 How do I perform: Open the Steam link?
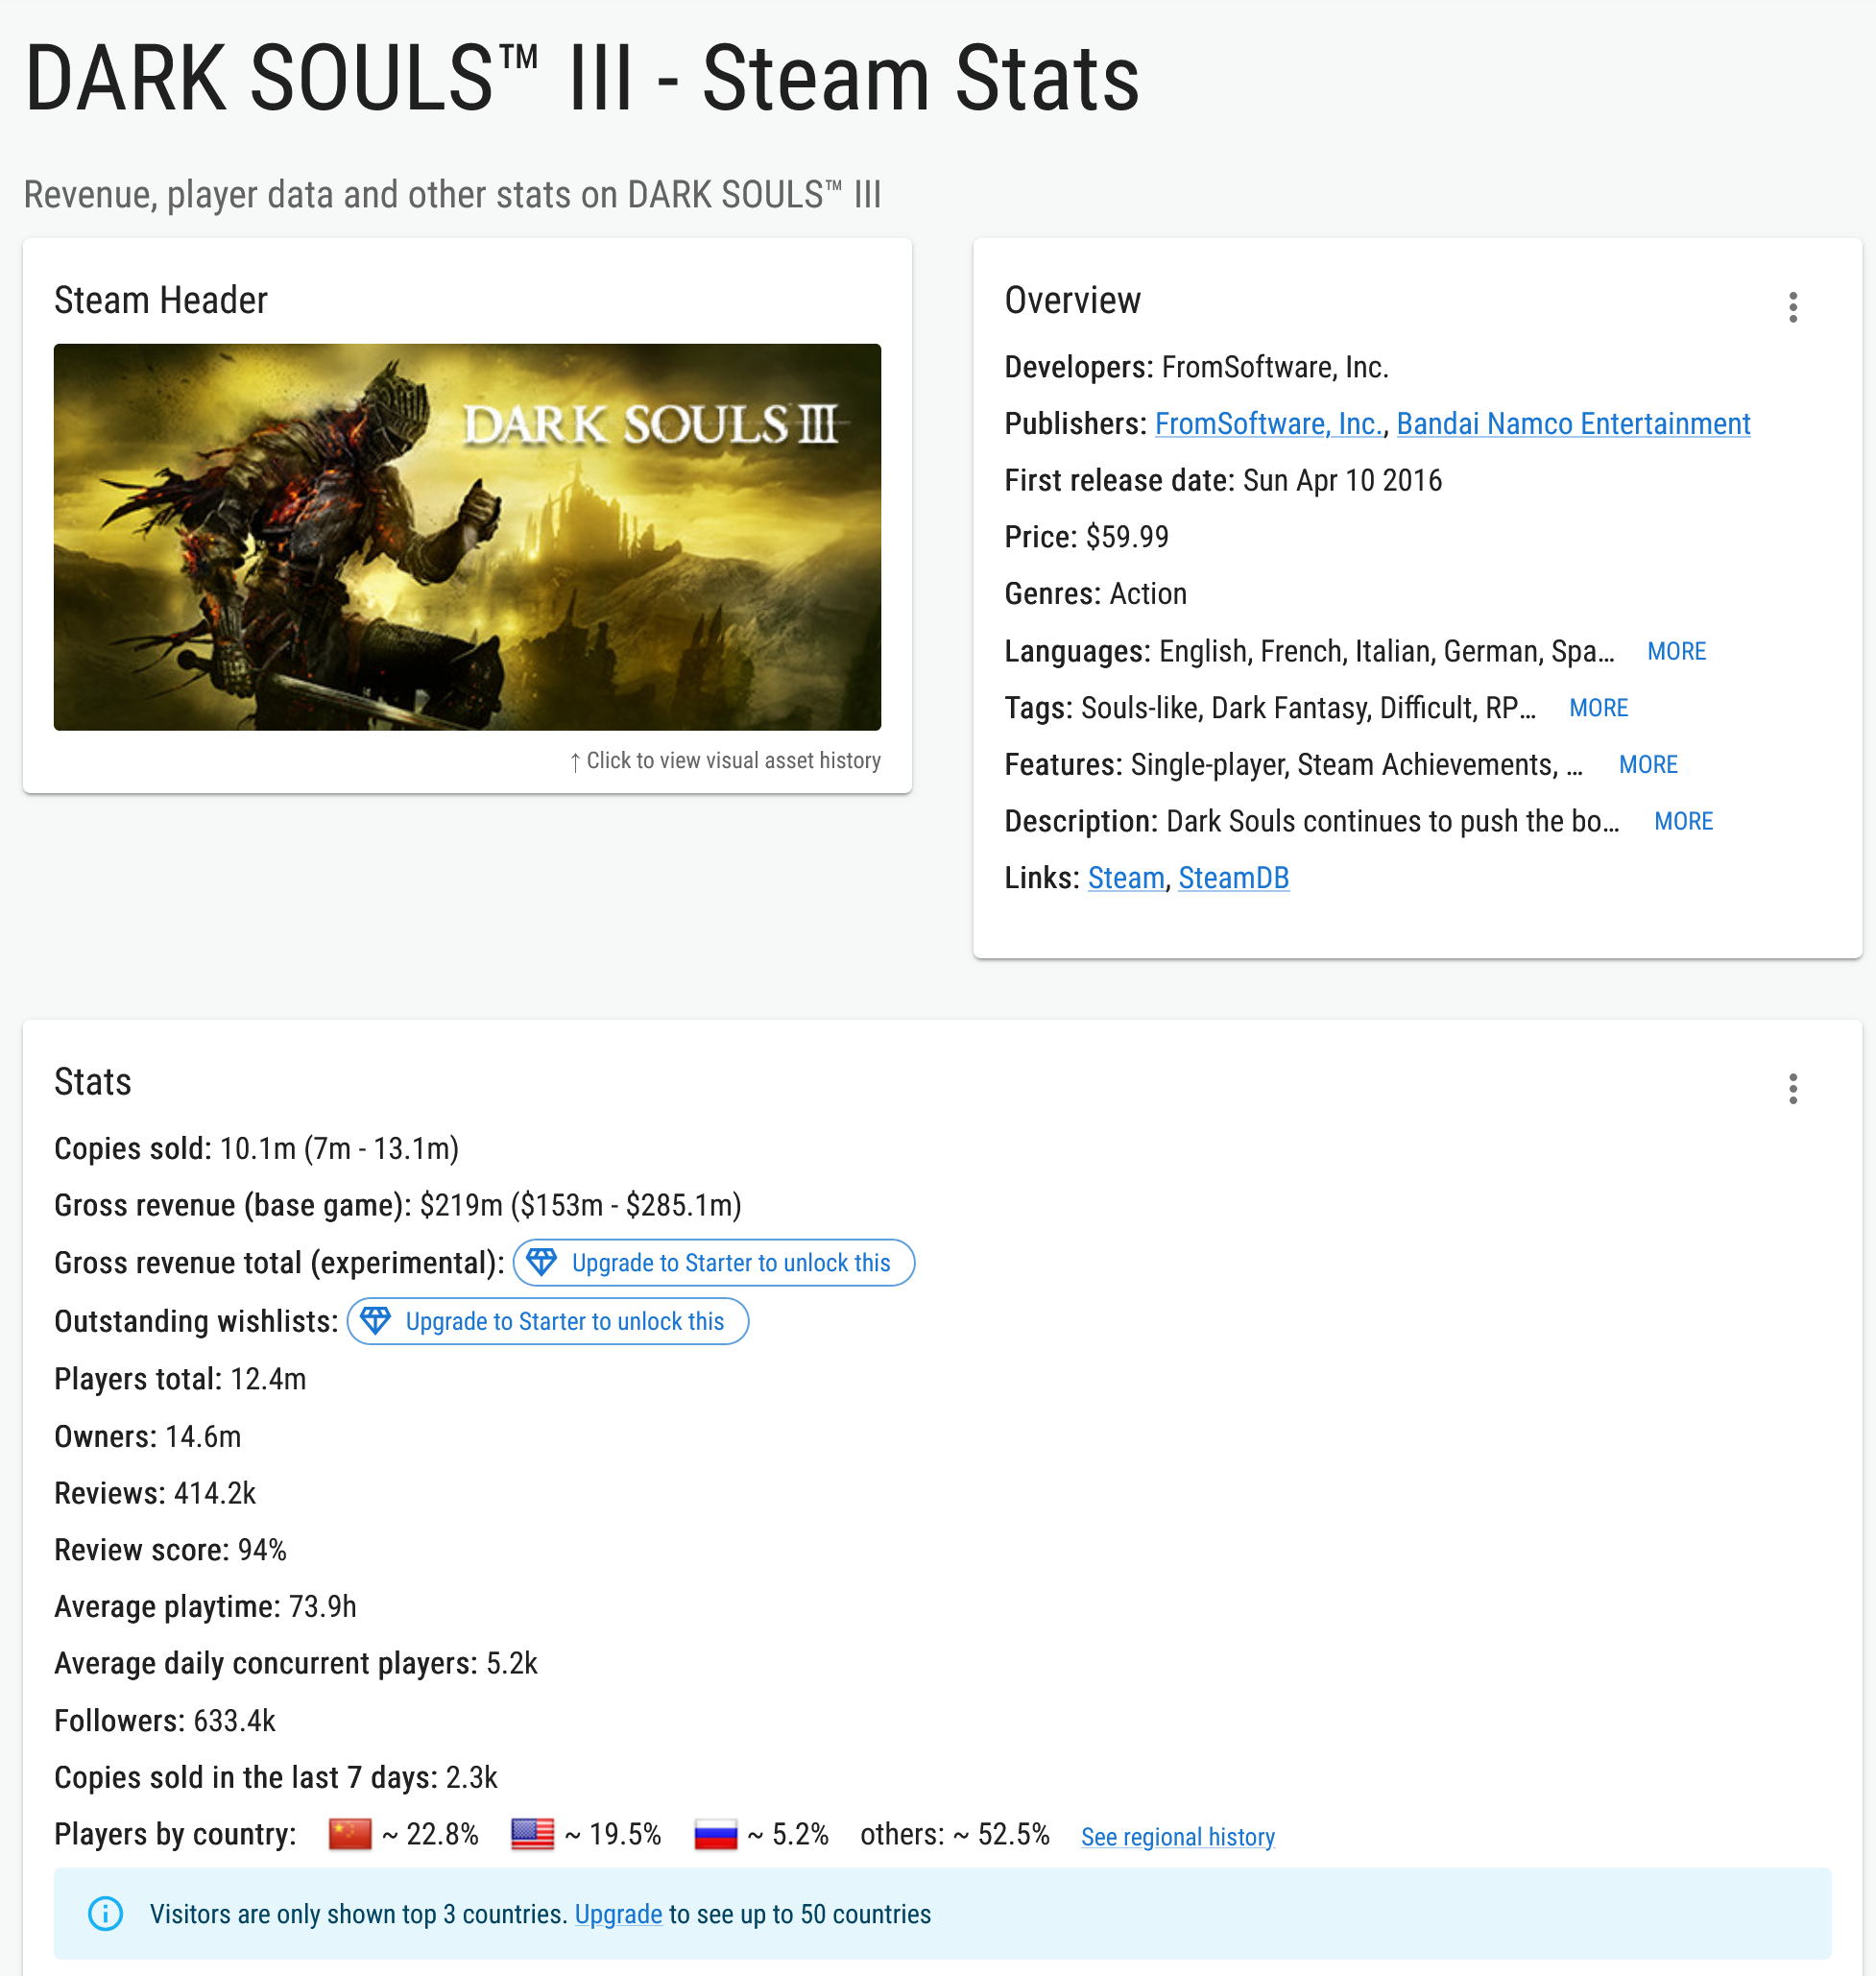(1126, 878)
